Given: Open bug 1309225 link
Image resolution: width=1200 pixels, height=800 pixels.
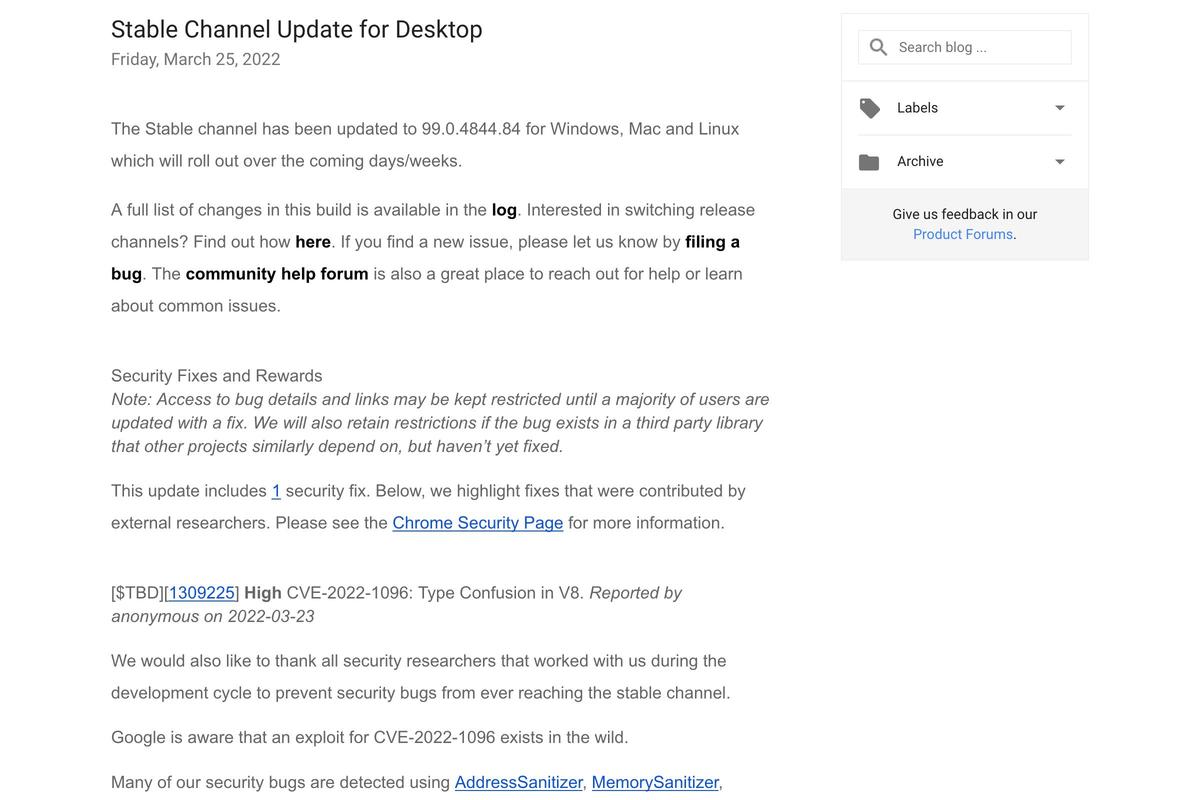Looking at the screenshot, I should [201, 593].
